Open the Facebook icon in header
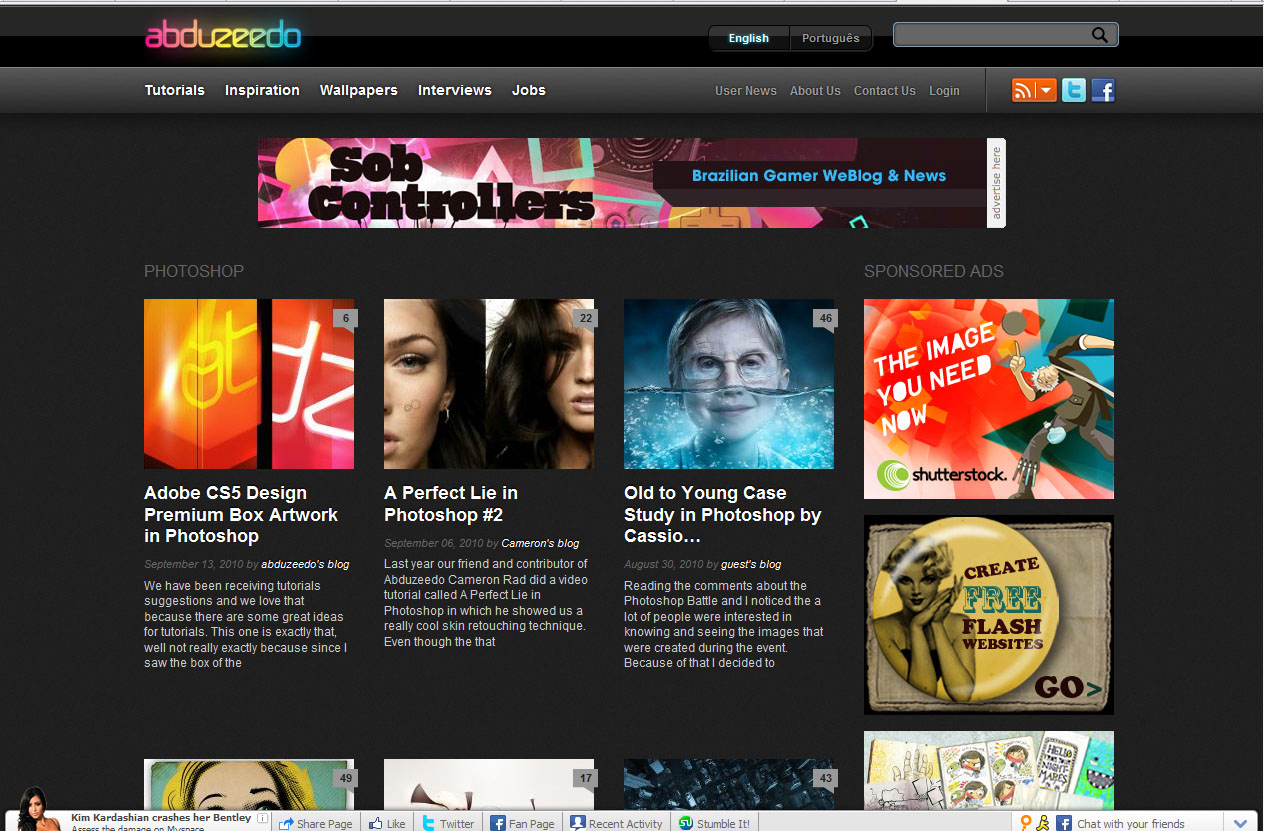This screenshot has width=1264, height=831. tap(1103, 91)
